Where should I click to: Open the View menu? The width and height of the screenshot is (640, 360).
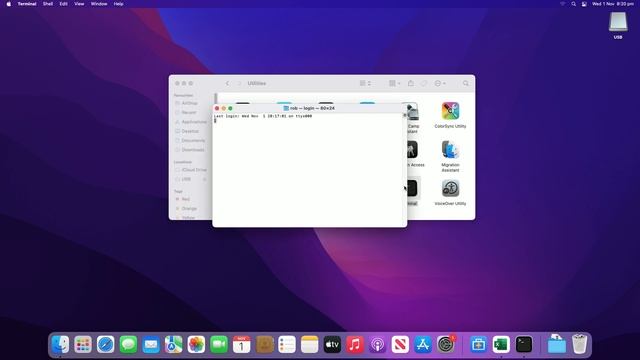(79, 4)
